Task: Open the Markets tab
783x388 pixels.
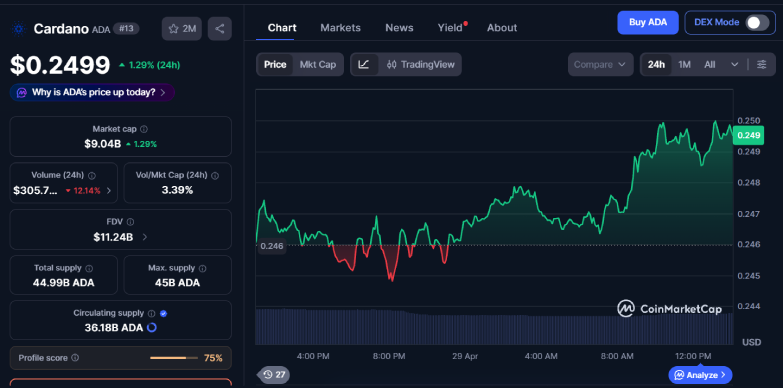Action: point(341,27)
